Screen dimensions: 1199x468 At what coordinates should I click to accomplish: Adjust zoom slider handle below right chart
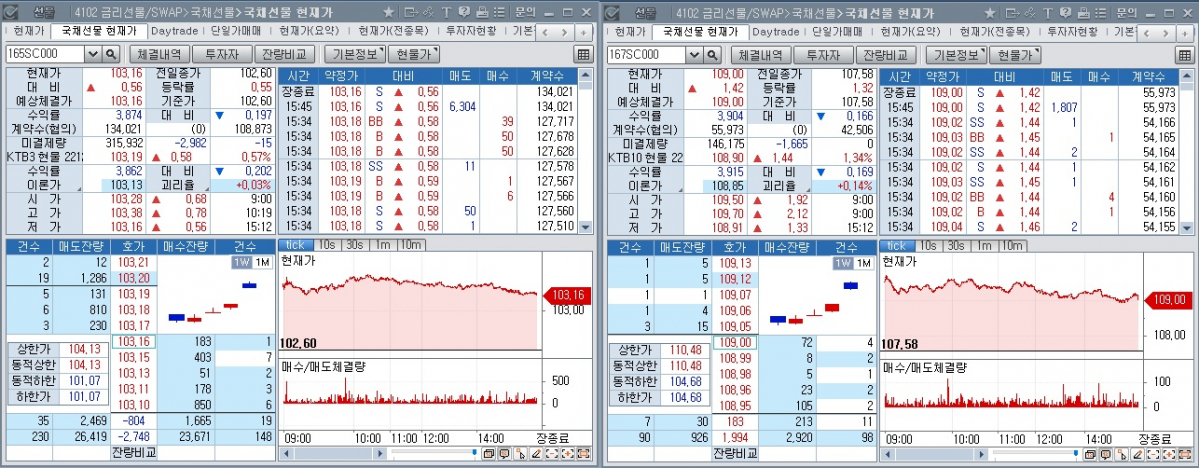click(1076, 454)
